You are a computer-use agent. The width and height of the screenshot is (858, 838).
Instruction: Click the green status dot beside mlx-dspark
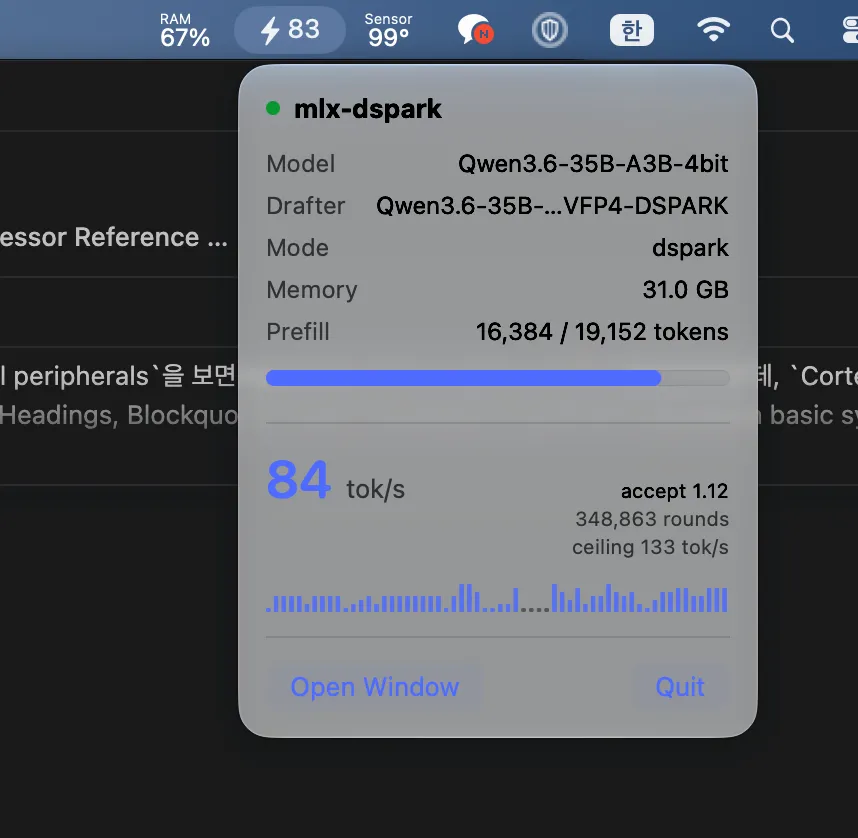273,108
